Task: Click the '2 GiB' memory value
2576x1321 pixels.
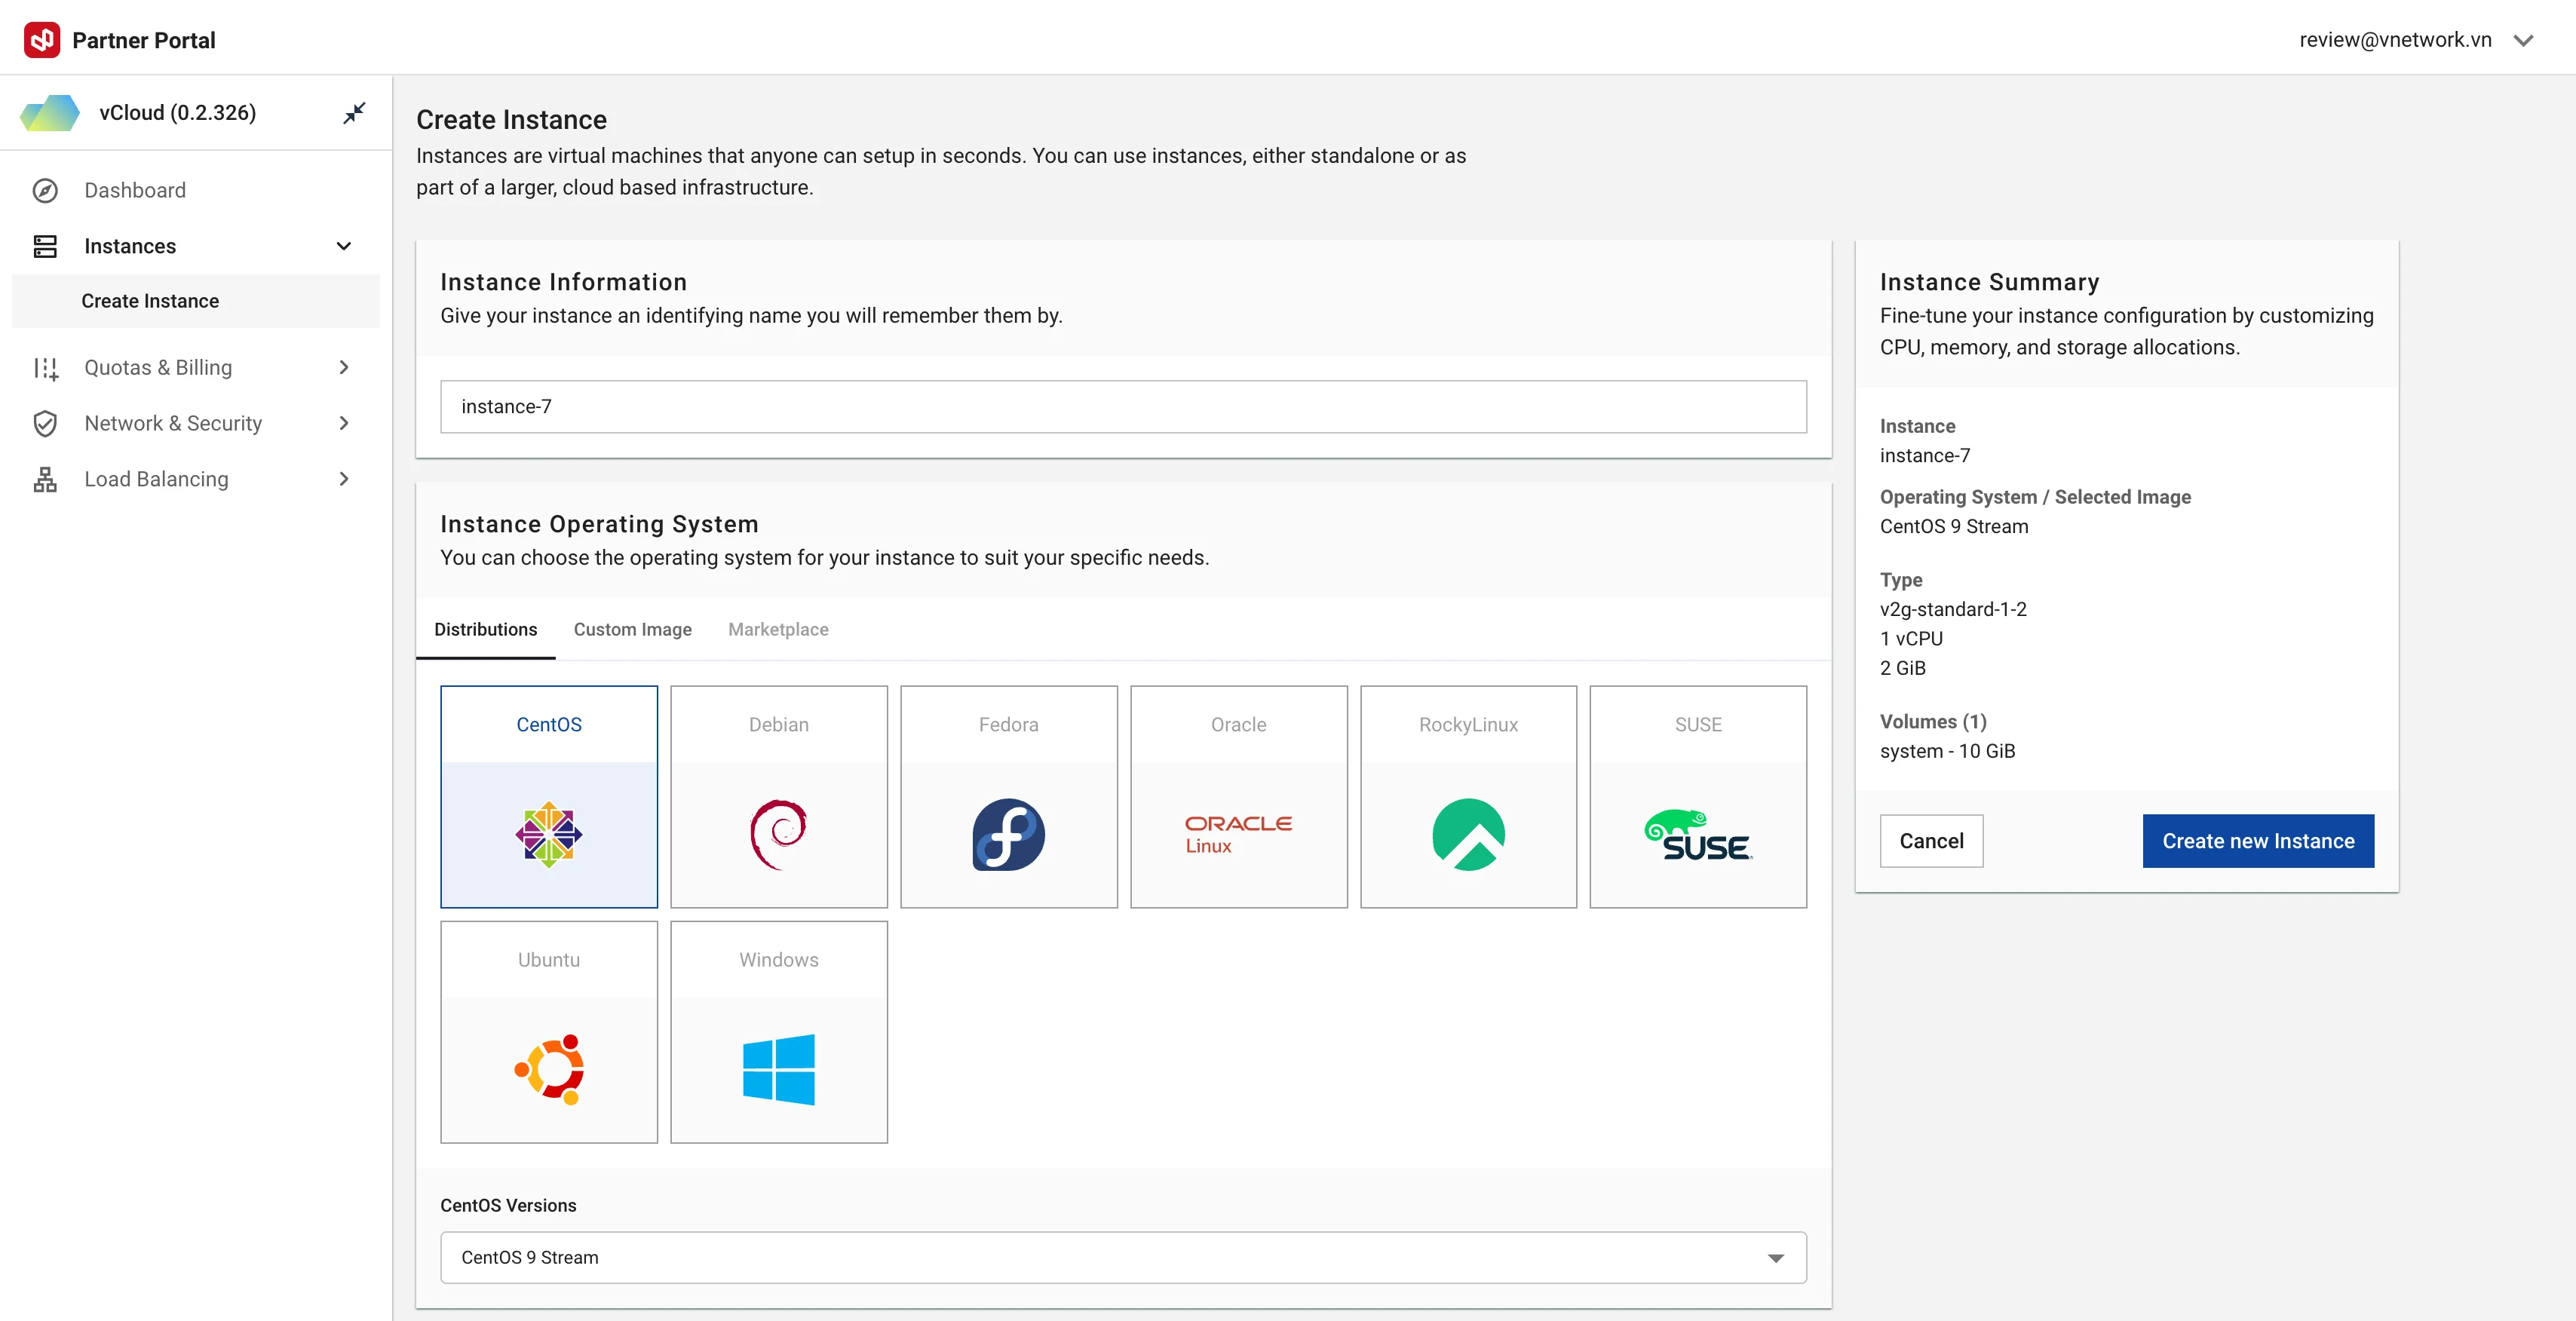Action: click(1902, 668)
